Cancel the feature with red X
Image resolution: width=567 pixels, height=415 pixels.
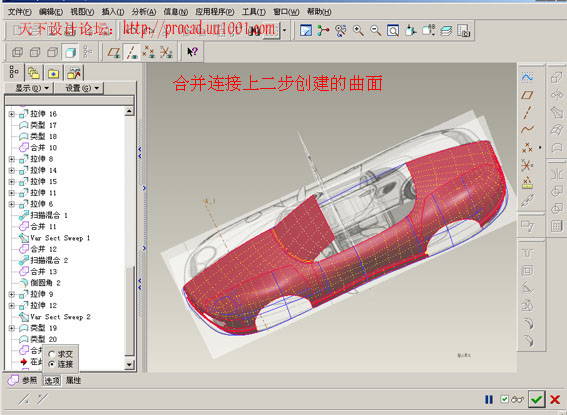(555, 399)
